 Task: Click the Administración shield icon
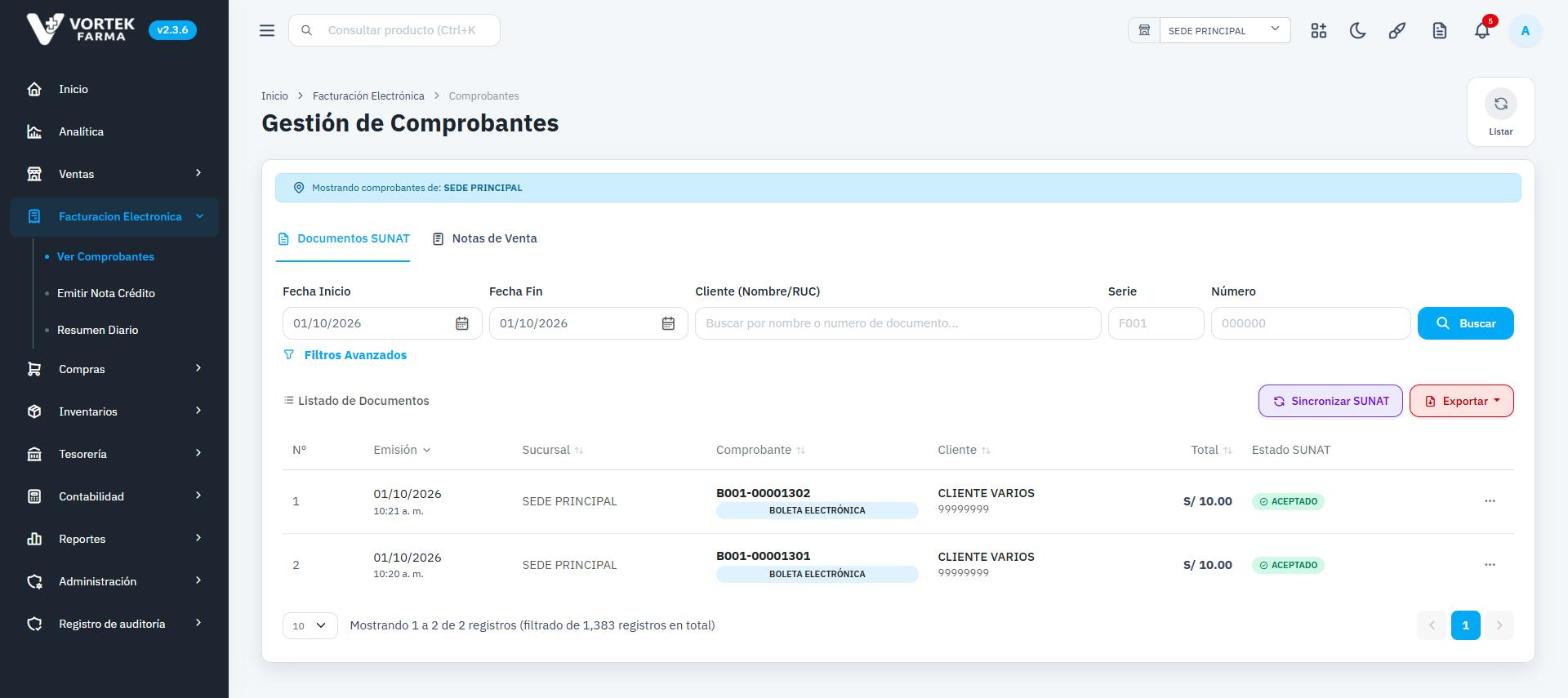[34, 581]
